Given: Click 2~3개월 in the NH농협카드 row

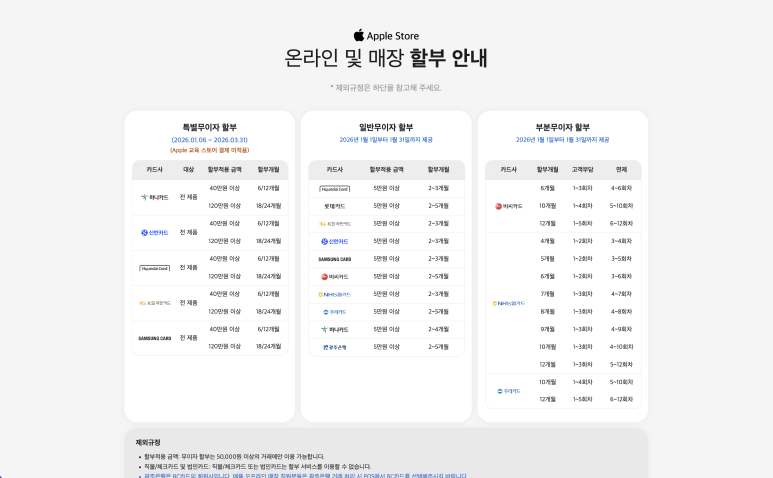Looking at the screenshot, I should [x=438, y=294].
